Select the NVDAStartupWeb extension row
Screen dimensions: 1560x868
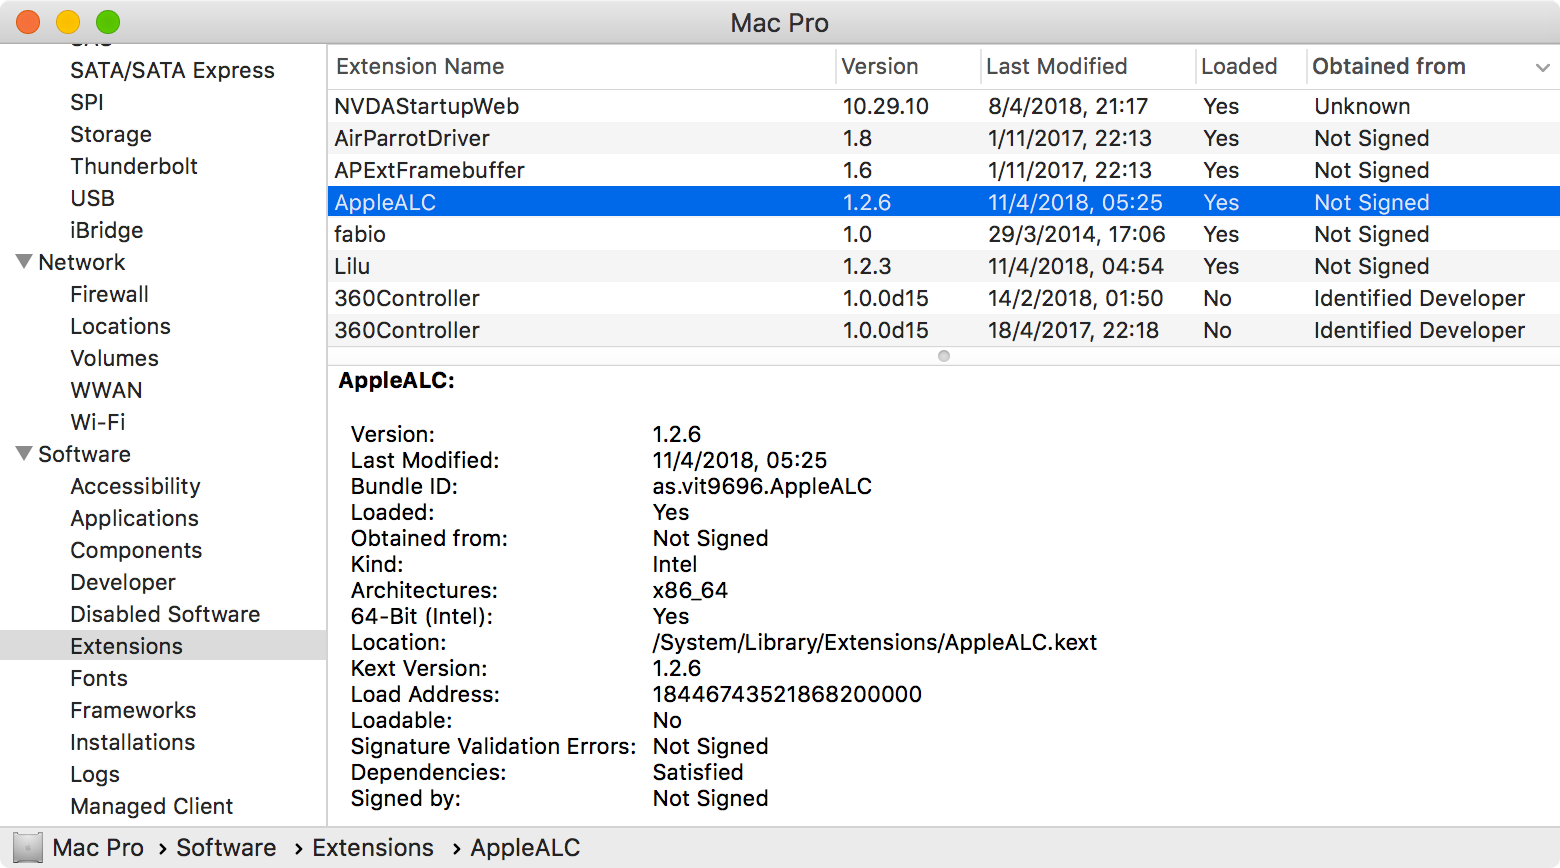click(x=944, y=106)
